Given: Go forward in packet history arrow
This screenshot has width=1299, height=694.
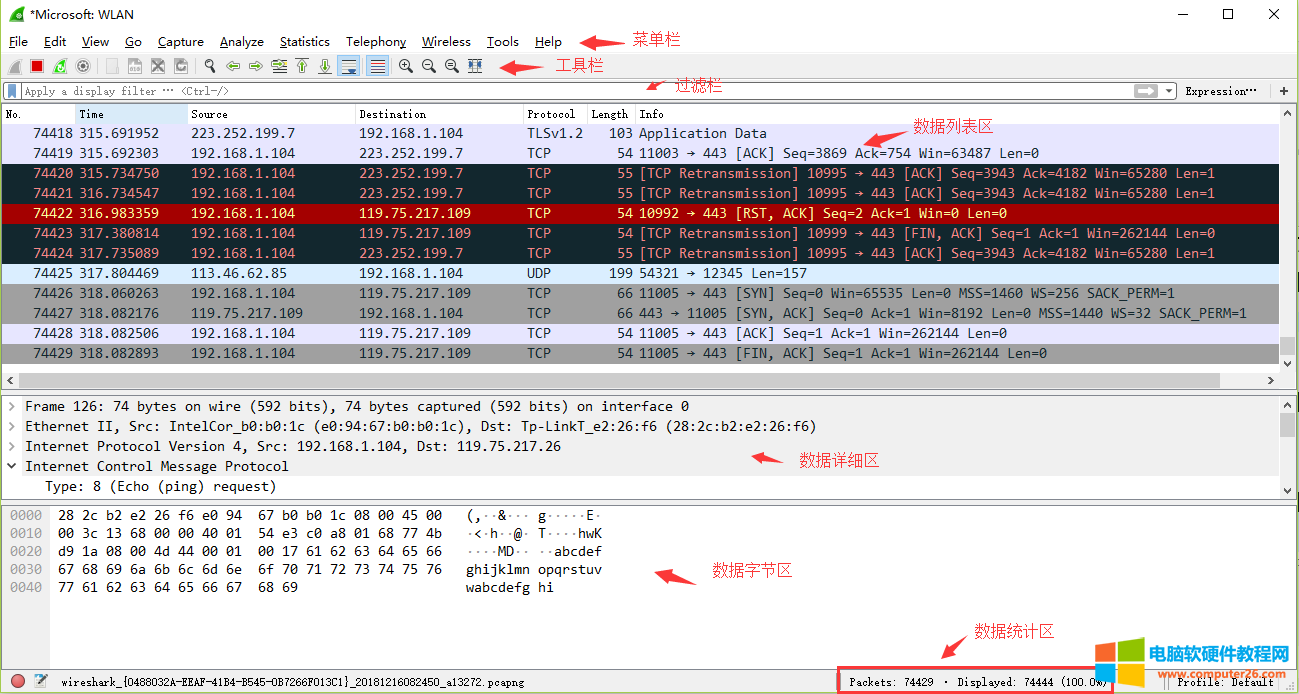Looking at the screenshot, I should 256,66.
